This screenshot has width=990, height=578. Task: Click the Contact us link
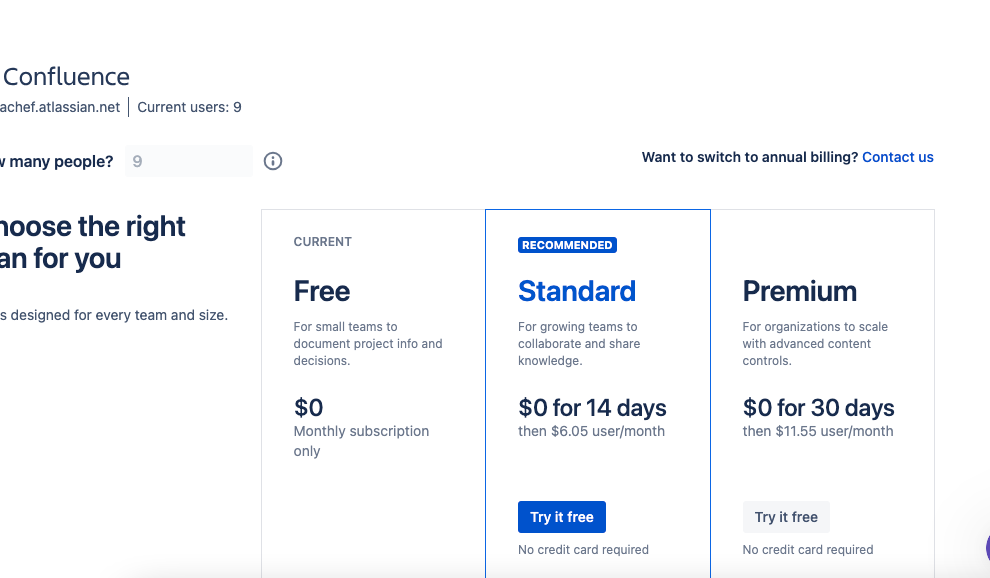click(x=898, y=157)
